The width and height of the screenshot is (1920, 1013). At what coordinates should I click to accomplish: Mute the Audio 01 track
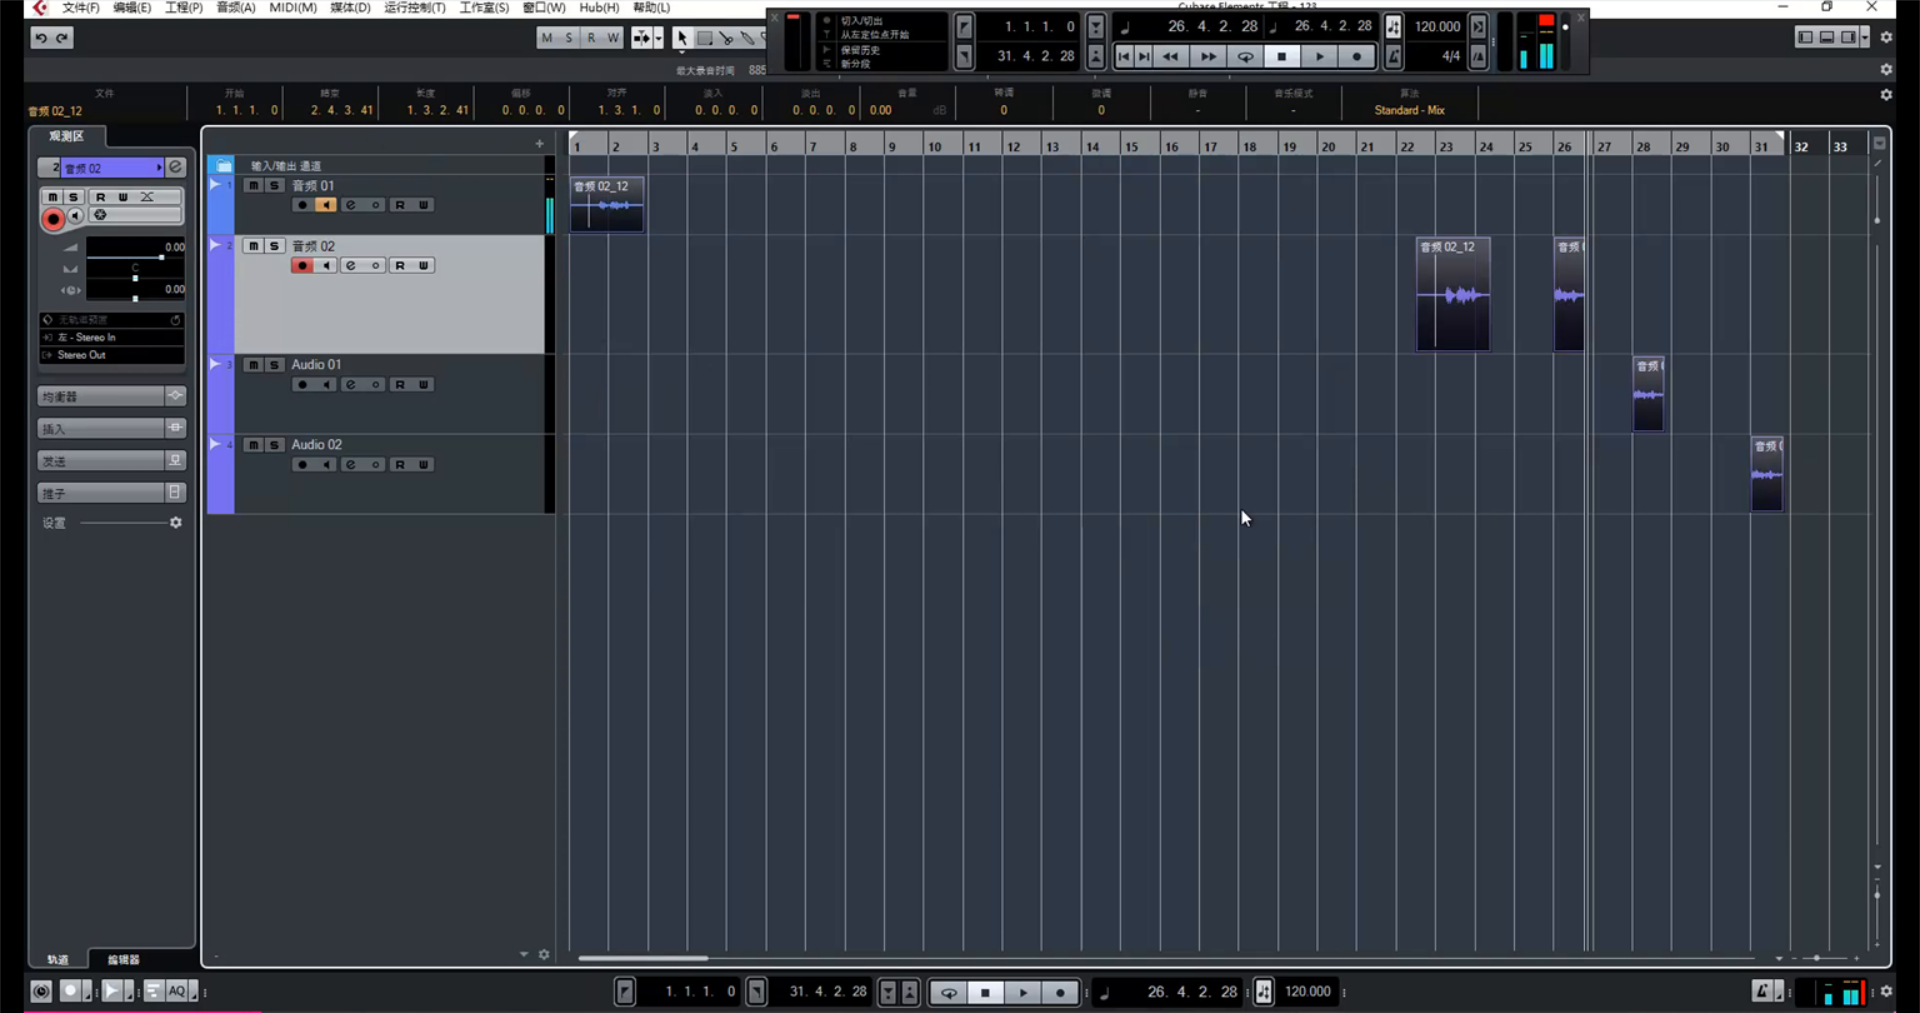[254, 365]
